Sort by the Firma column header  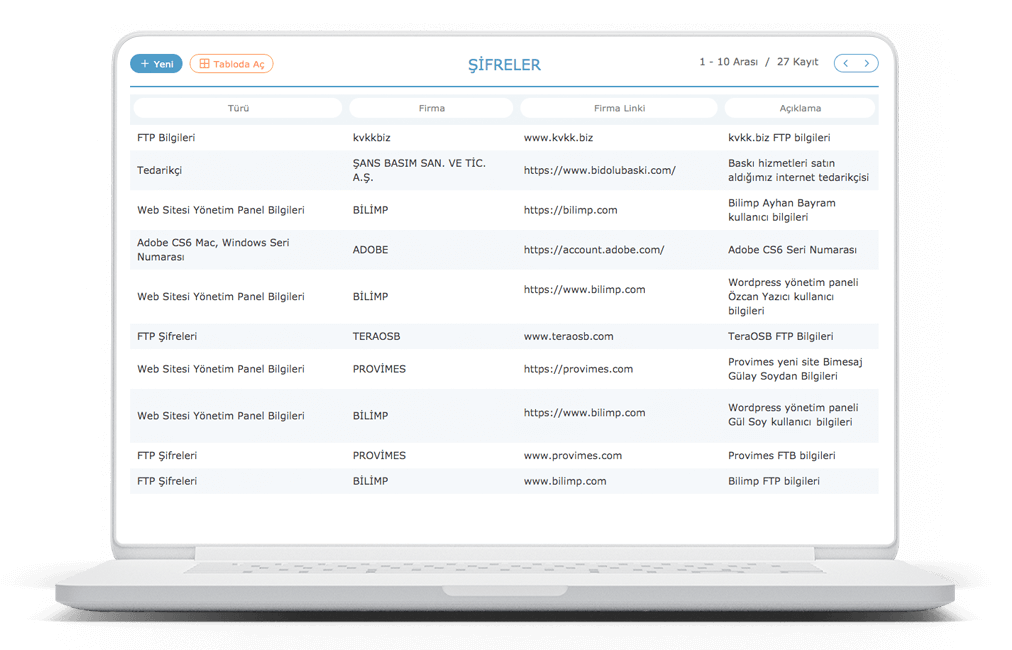click(431, 108)
